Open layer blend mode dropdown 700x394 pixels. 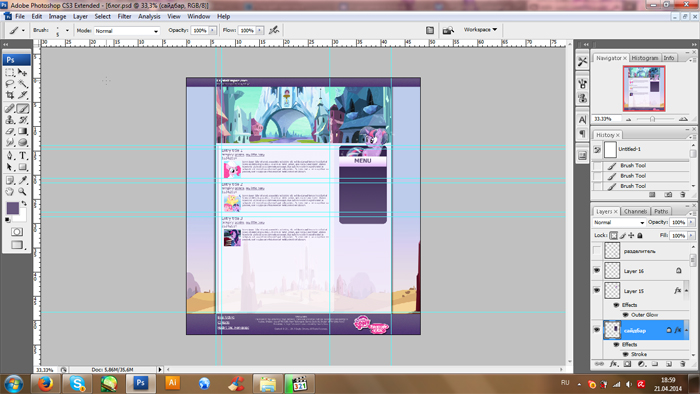619,222
